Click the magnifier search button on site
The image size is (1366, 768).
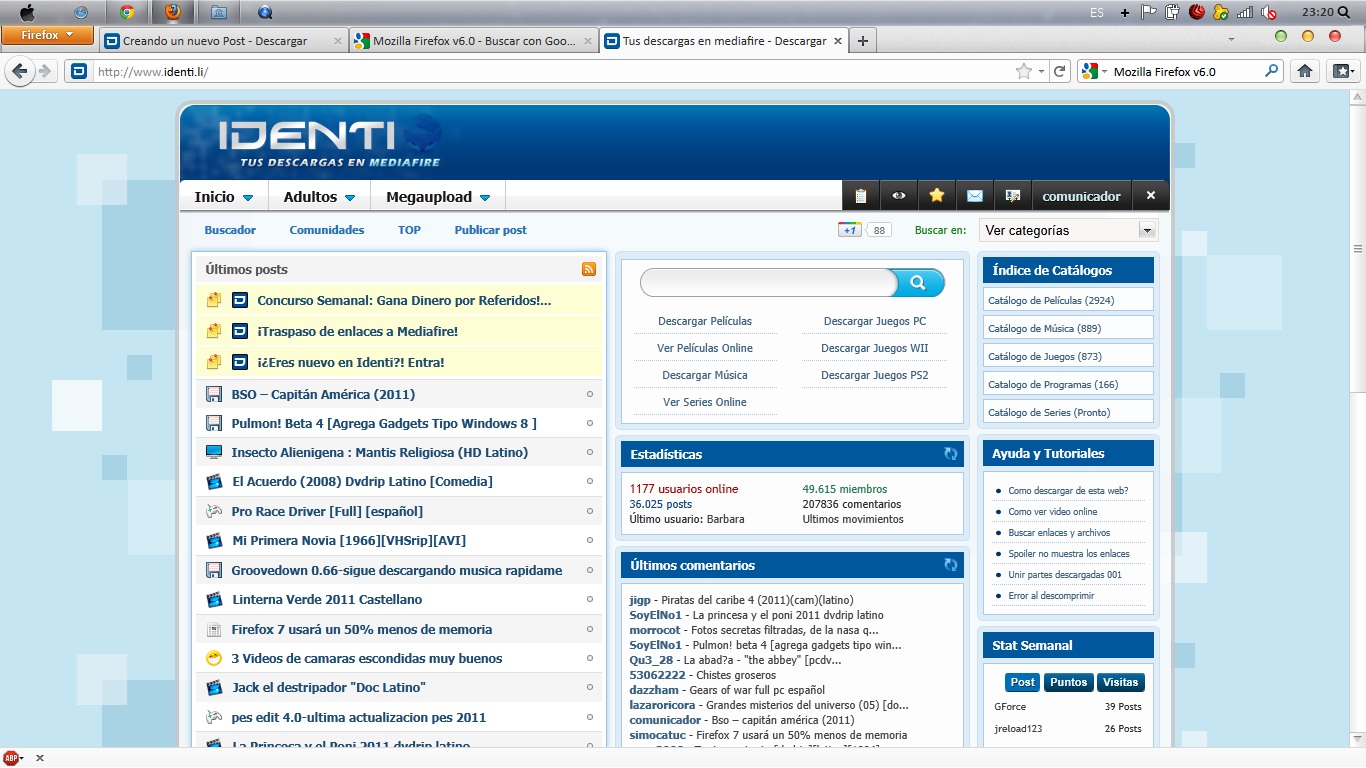[x=918, y=283]
